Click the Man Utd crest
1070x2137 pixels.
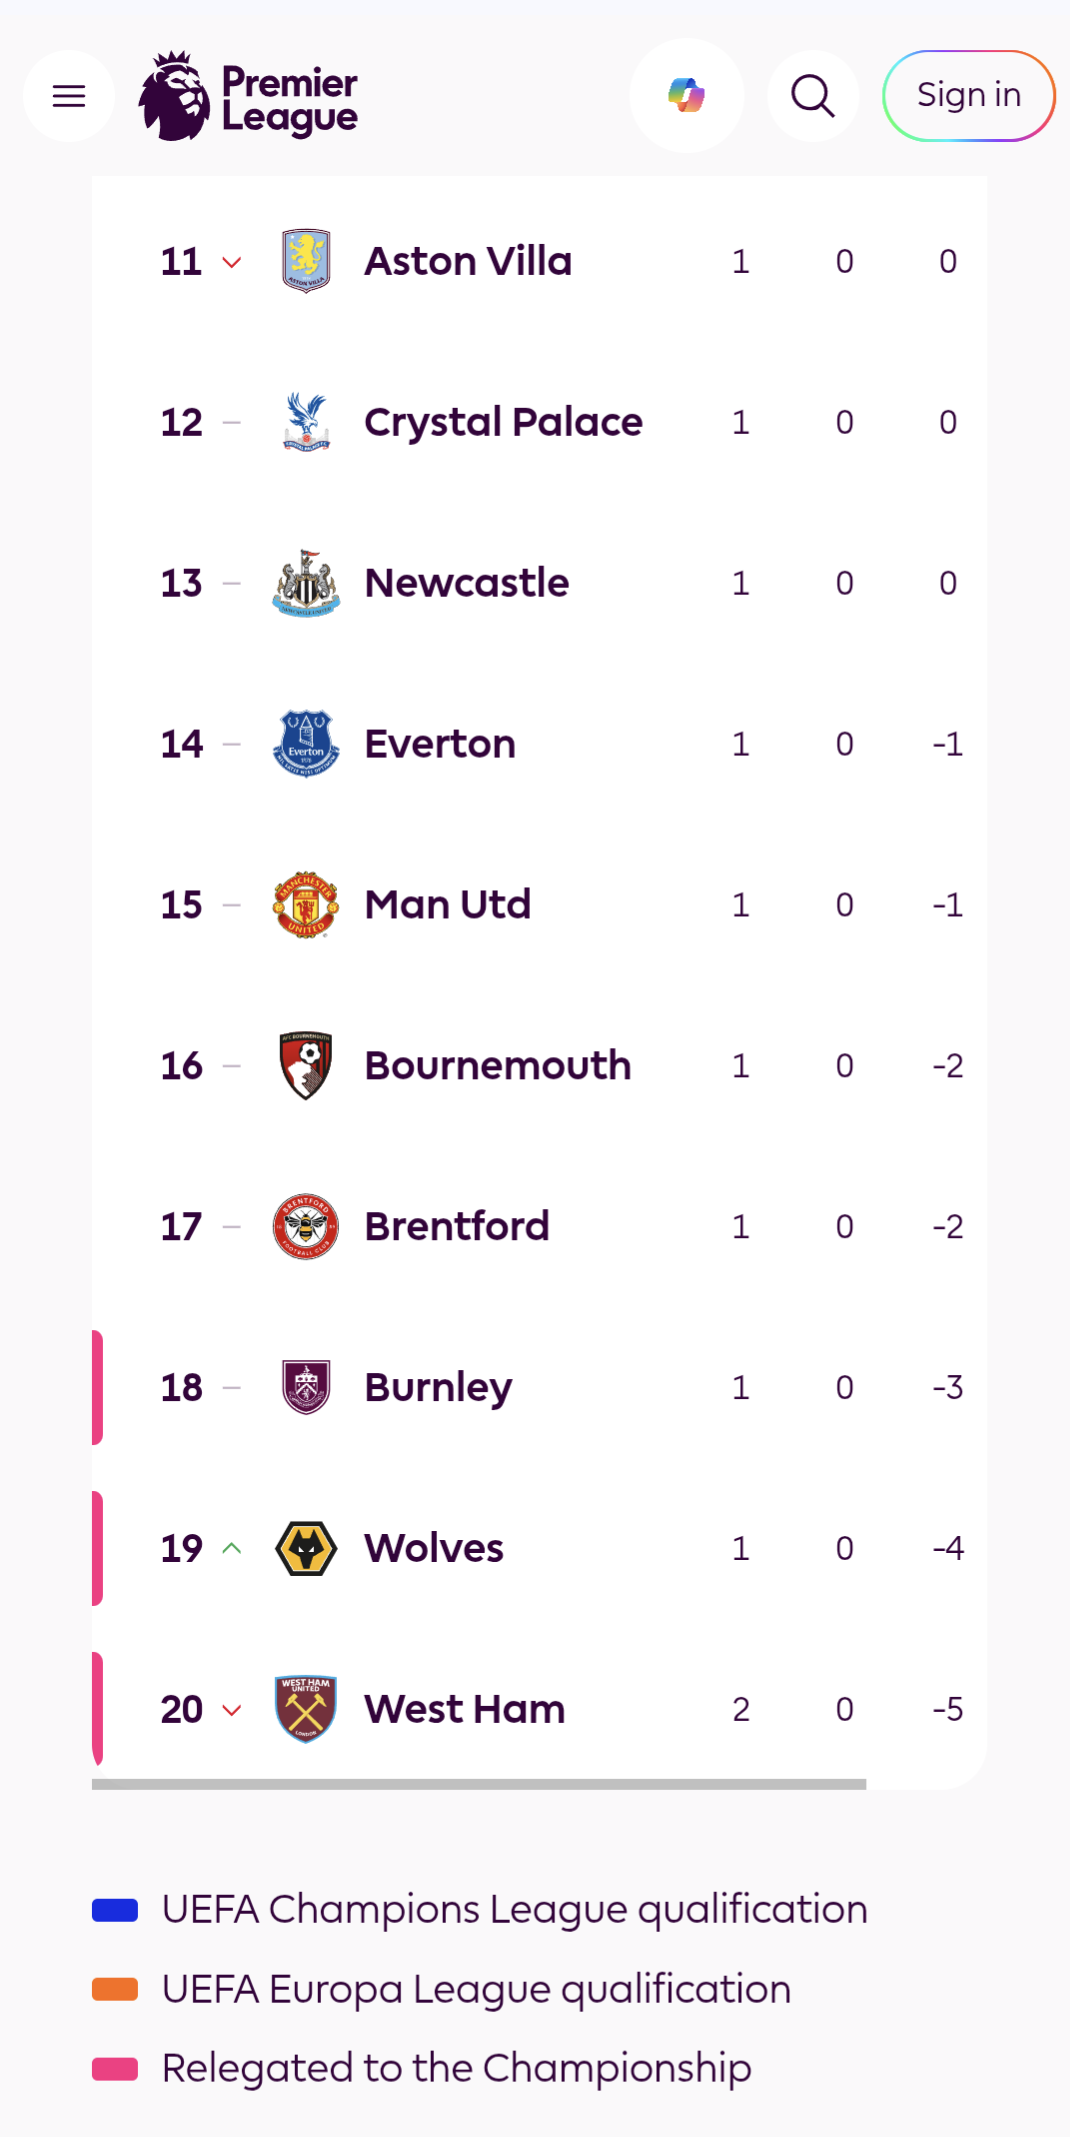click(306, 905)
